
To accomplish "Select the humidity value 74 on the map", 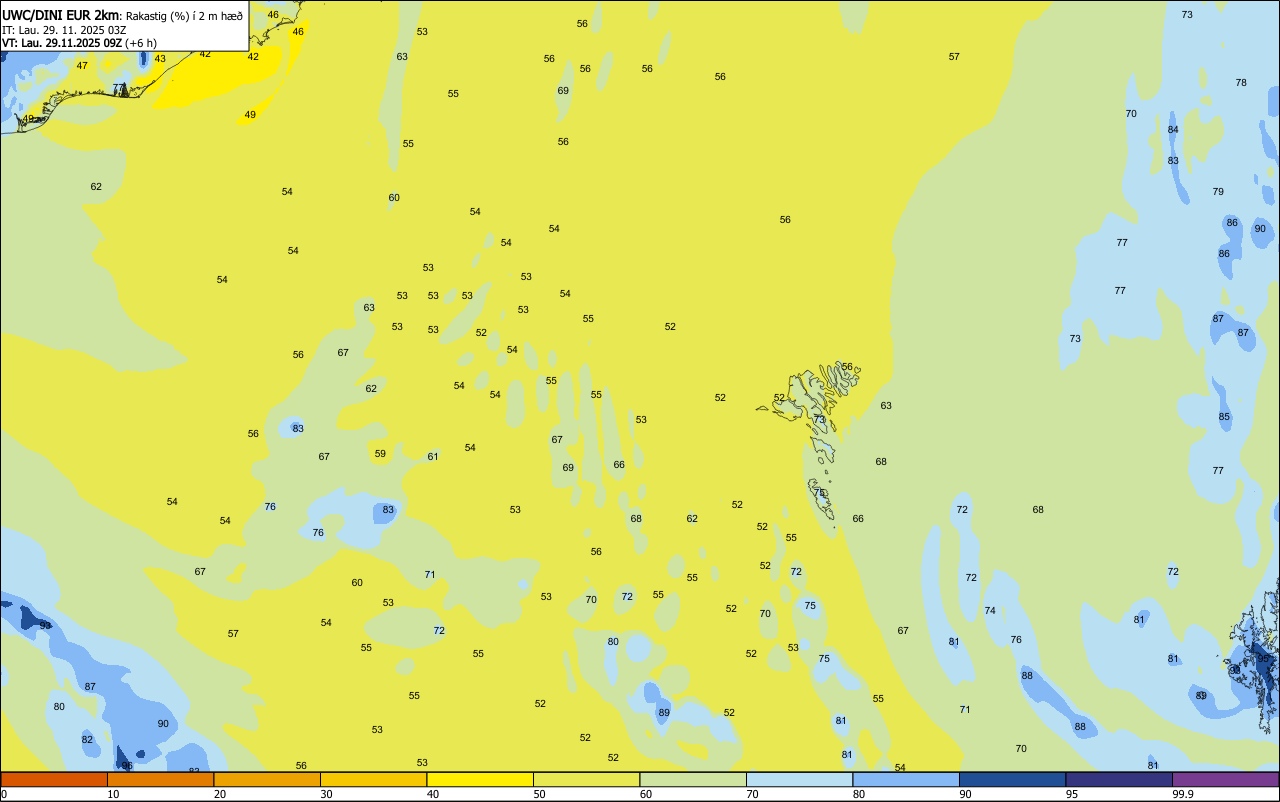I will point(990,611).
